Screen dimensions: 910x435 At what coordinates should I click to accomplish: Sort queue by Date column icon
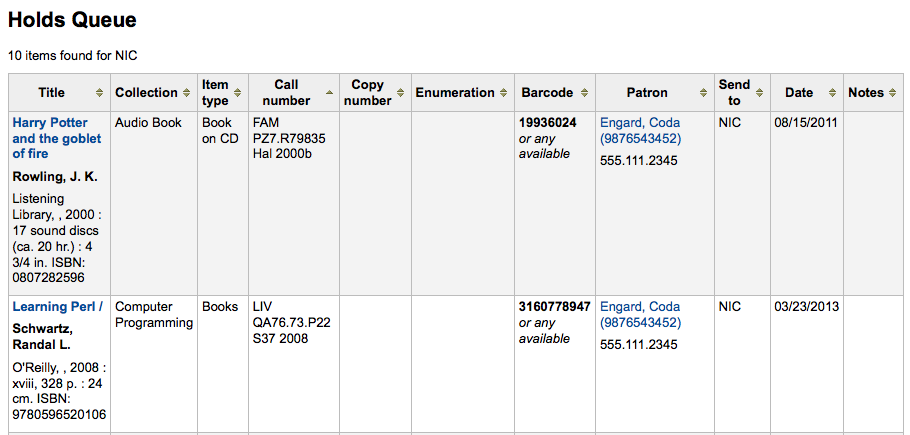click(833, 93)
